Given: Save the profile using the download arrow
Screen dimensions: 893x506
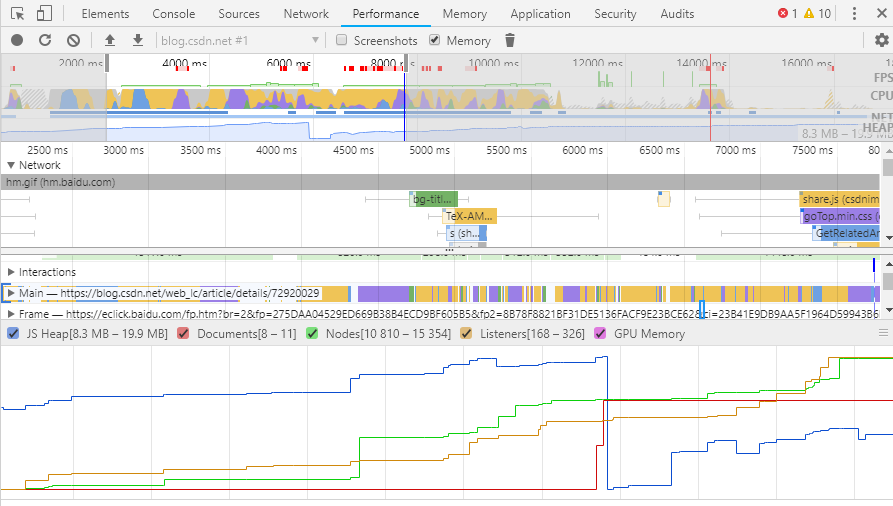Looking at the screenshot, I should (138, 40).
